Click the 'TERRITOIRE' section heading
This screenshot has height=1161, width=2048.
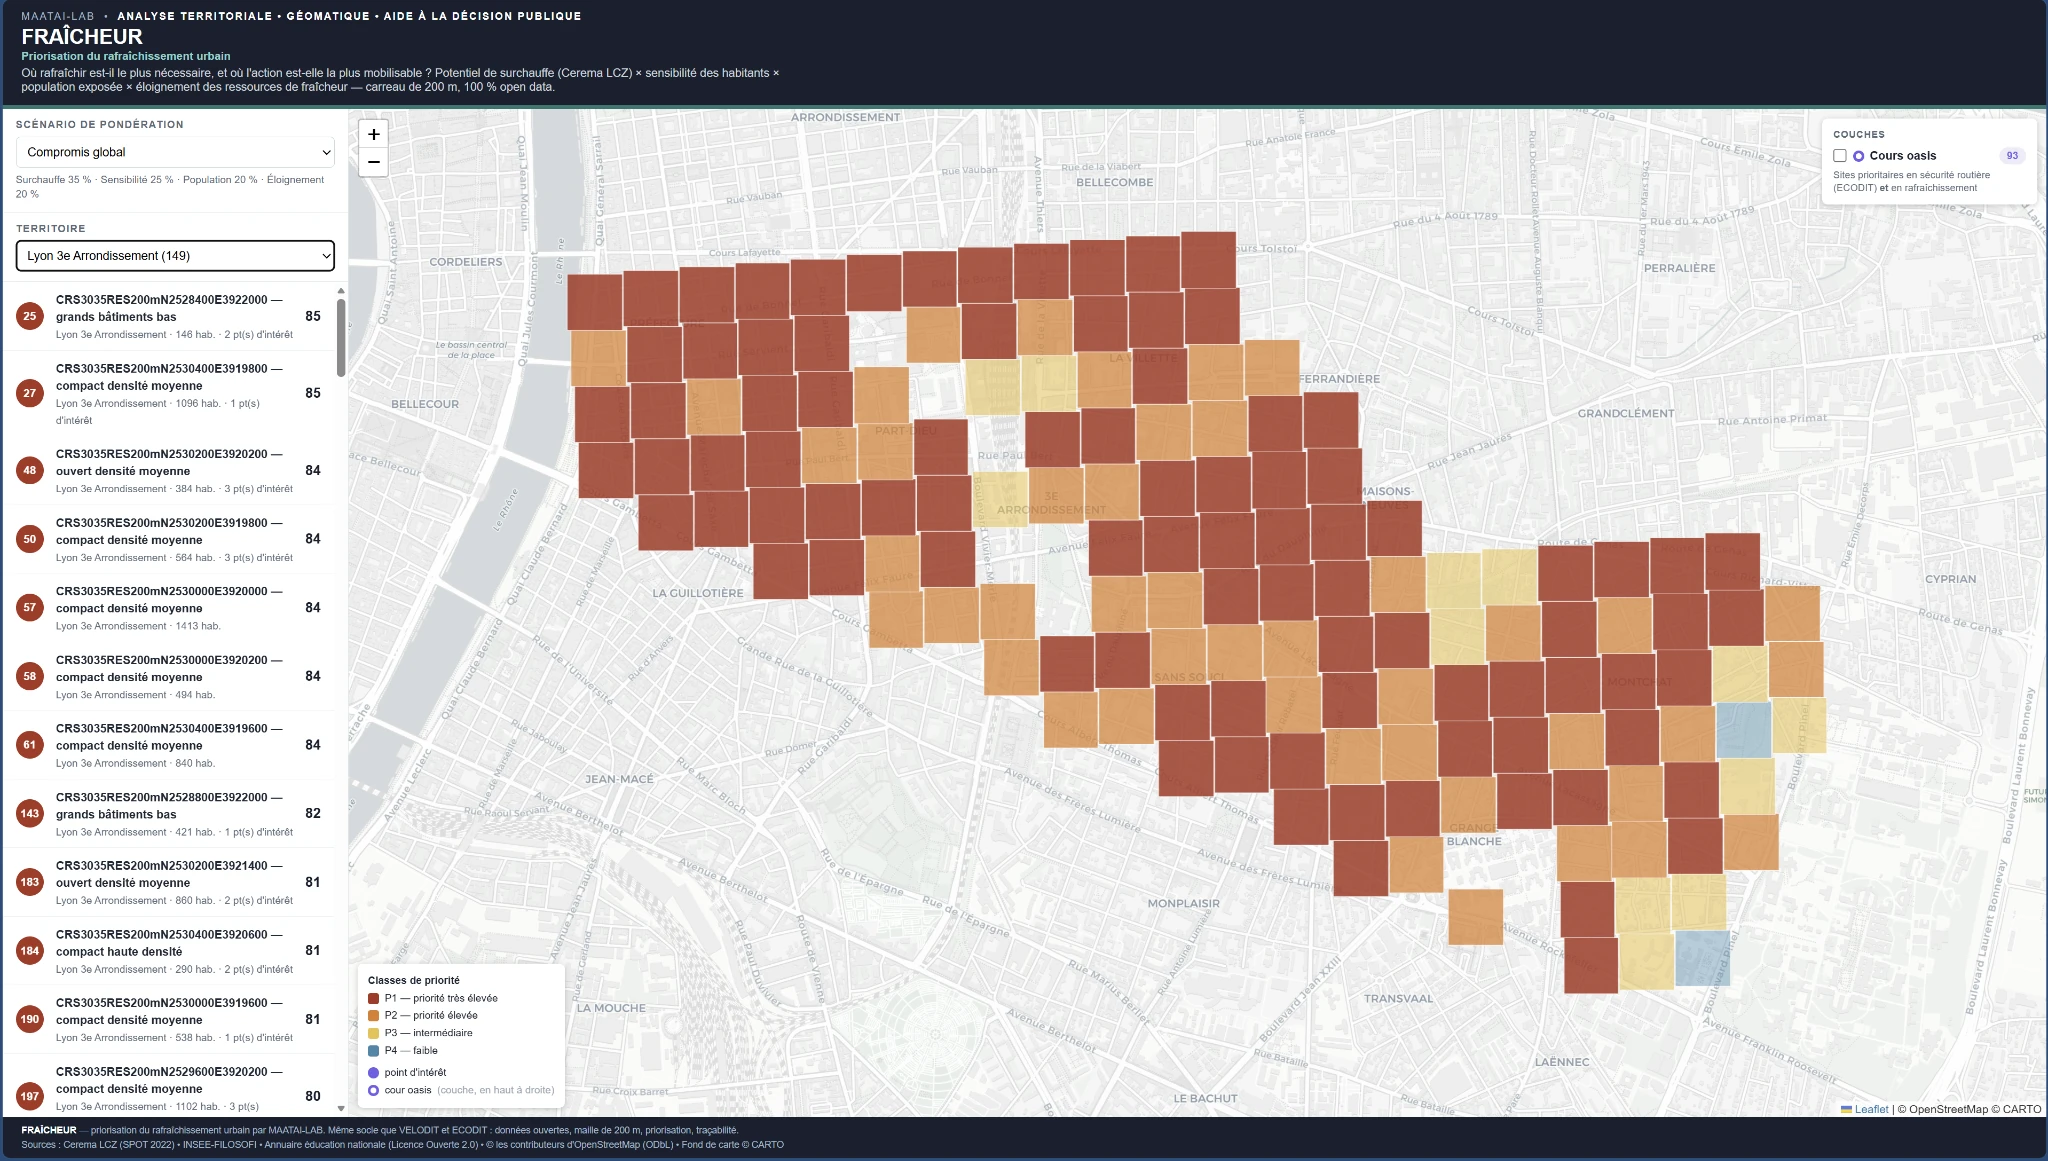click(51, 229)
